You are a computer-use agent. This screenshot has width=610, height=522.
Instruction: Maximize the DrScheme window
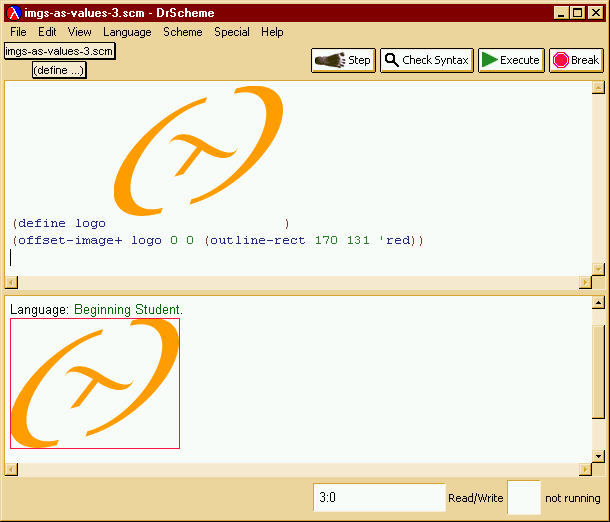578,13
